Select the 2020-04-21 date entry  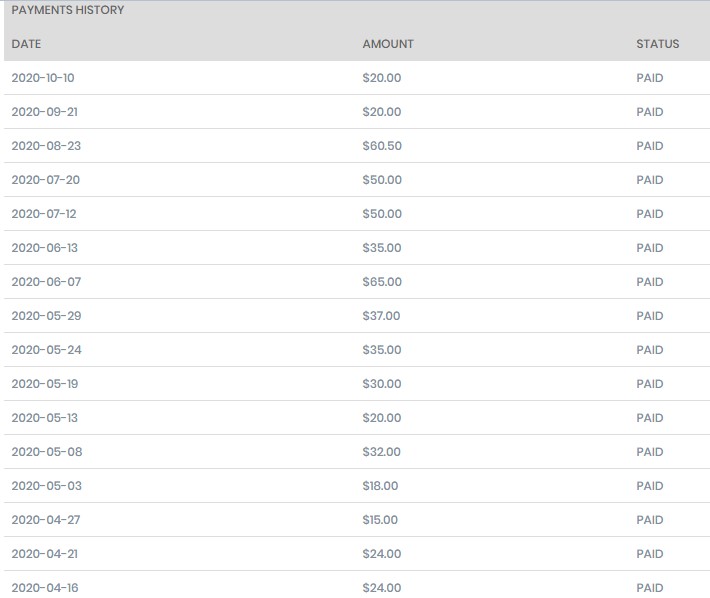44,554
